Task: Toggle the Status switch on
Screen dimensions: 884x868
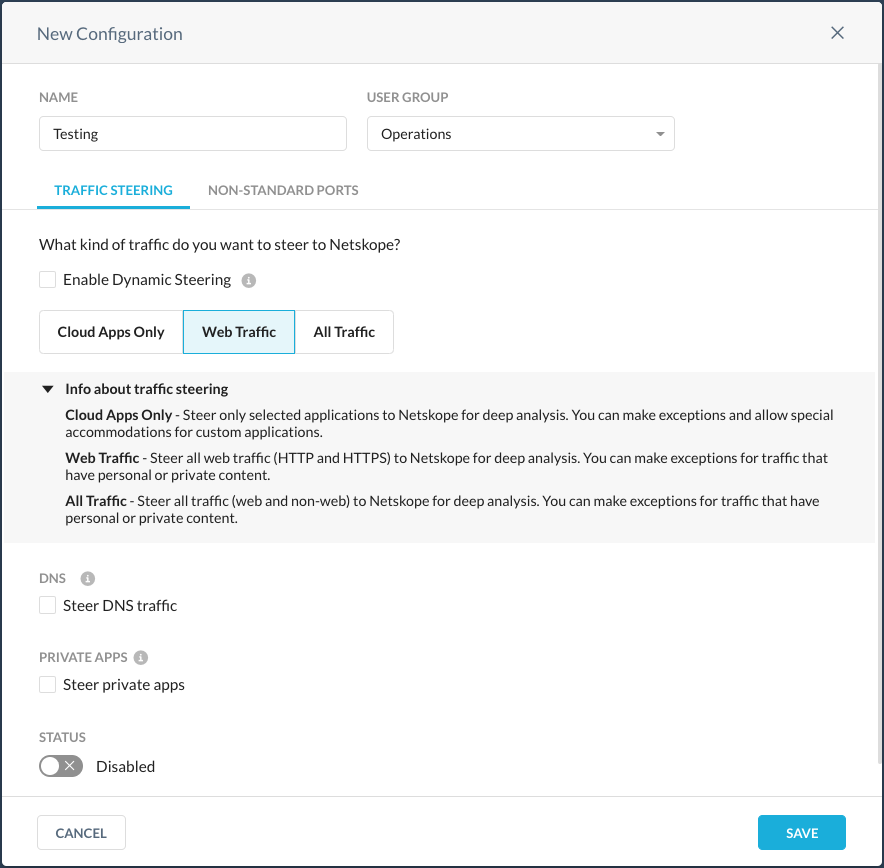Action: (x=61, y=766)
